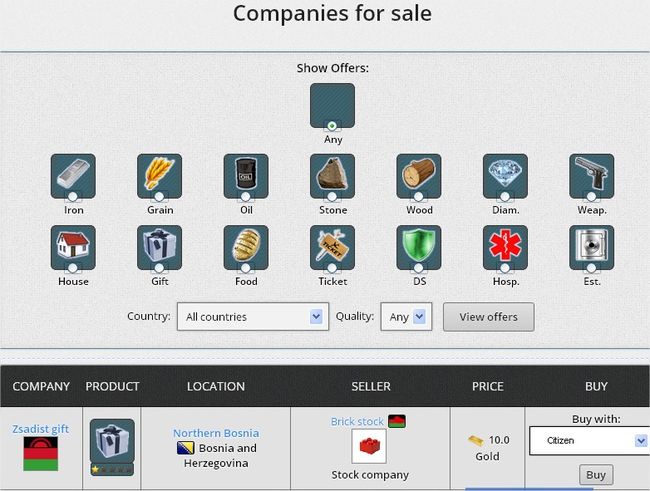
Task: Choose the Estate safe icon
Action: click(x=592, y=247)
